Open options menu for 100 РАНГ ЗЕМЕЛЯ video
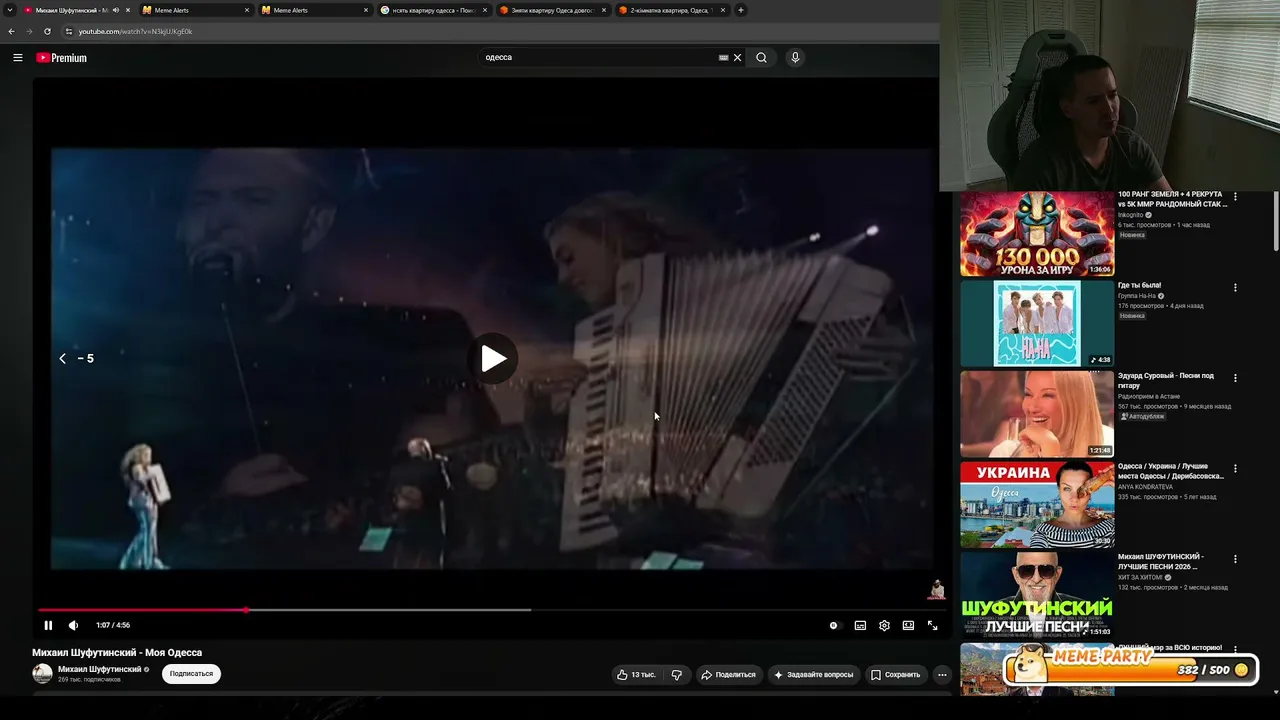 [1235, 197]
